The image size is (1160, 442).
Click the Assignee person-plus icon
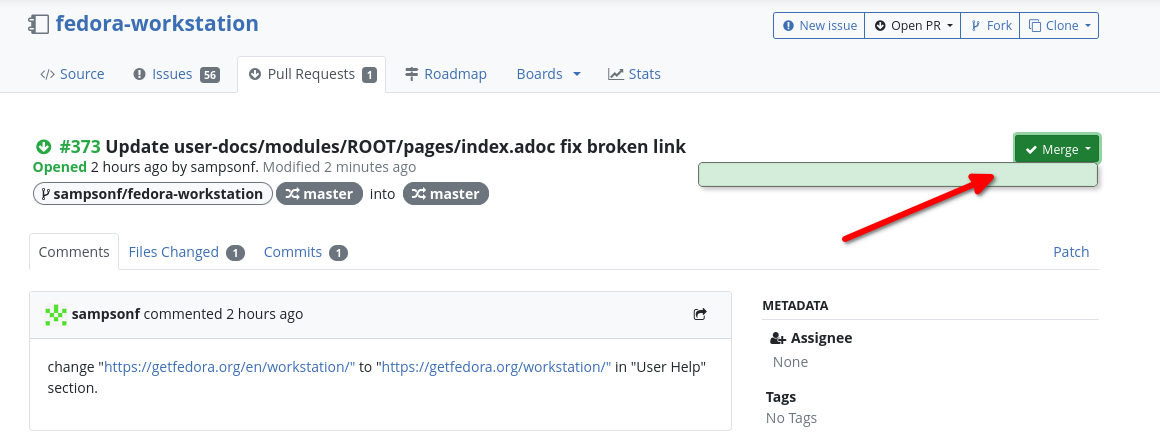pyautogui.click(x=778, y=339)
